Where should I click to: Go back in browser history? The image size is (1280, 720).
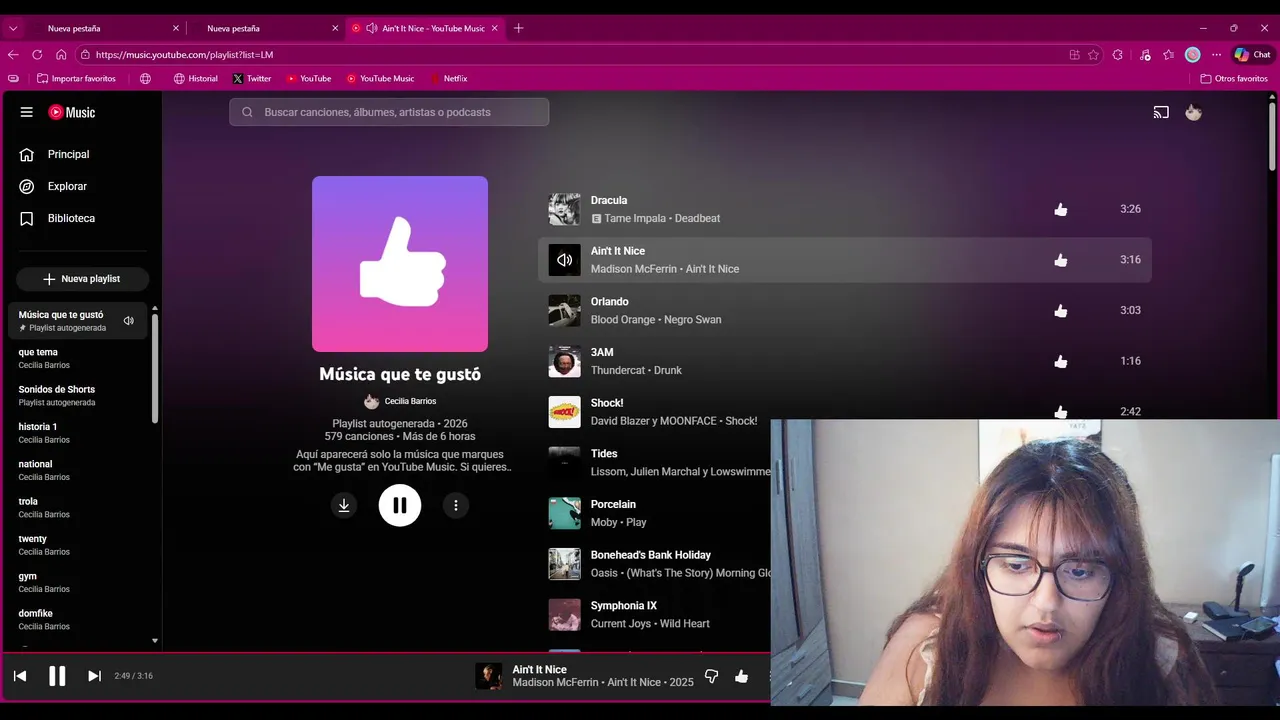point(13,55)
